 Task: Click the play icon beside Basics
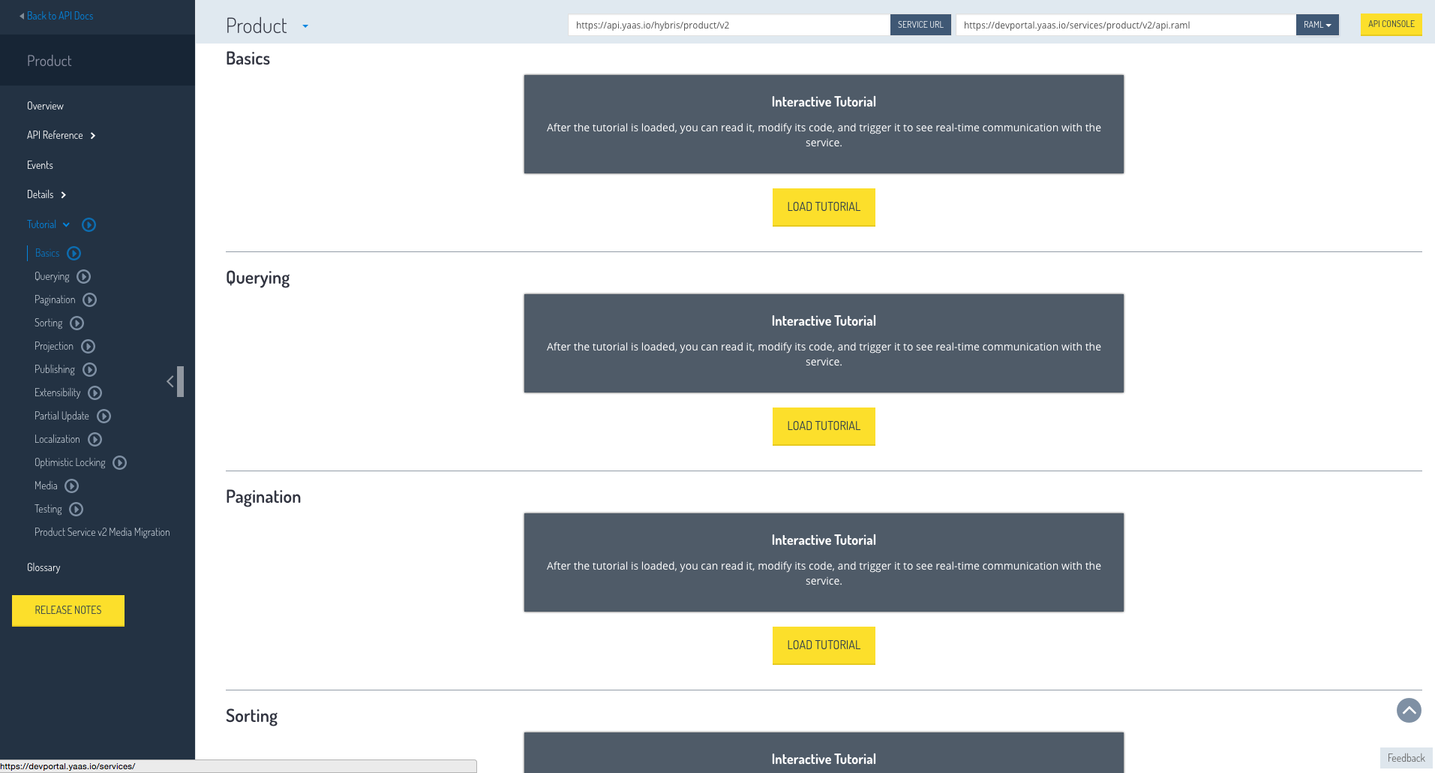point(74,254)
